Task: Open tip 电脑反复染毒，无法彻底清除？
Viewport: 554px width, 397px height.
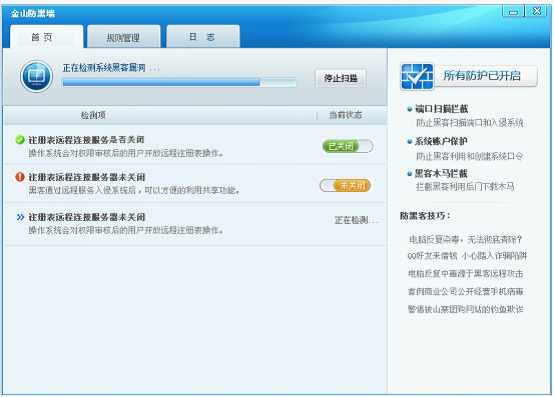Action: (x=466, y=240)
